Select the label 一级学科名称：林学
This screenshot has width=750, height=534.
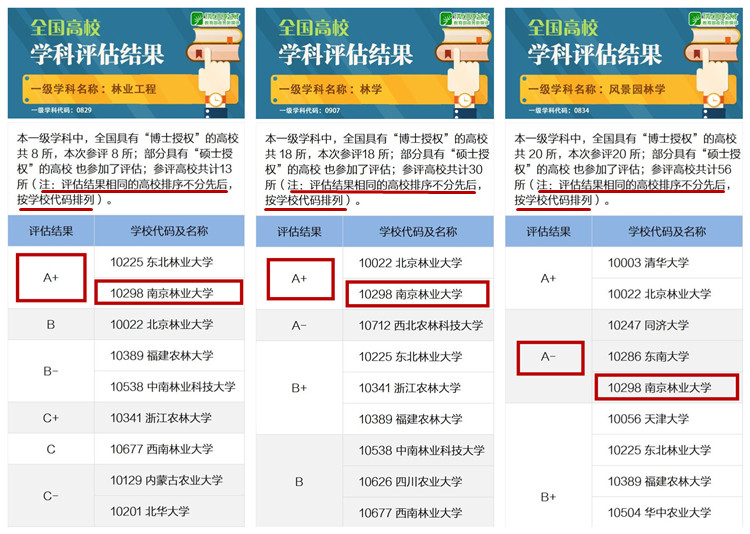tap(331, 89)
